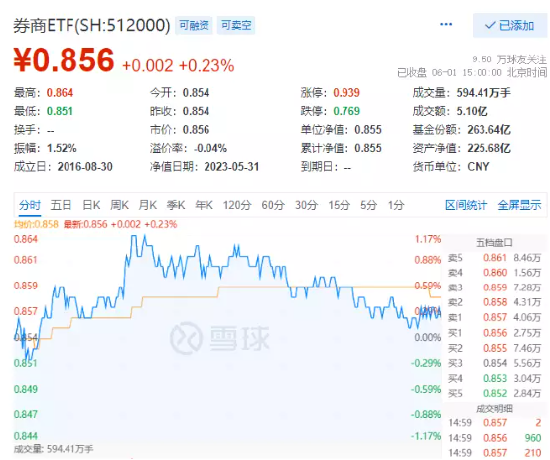
Task: Click the ¥0.856 current price
Action: pos(64,60)
